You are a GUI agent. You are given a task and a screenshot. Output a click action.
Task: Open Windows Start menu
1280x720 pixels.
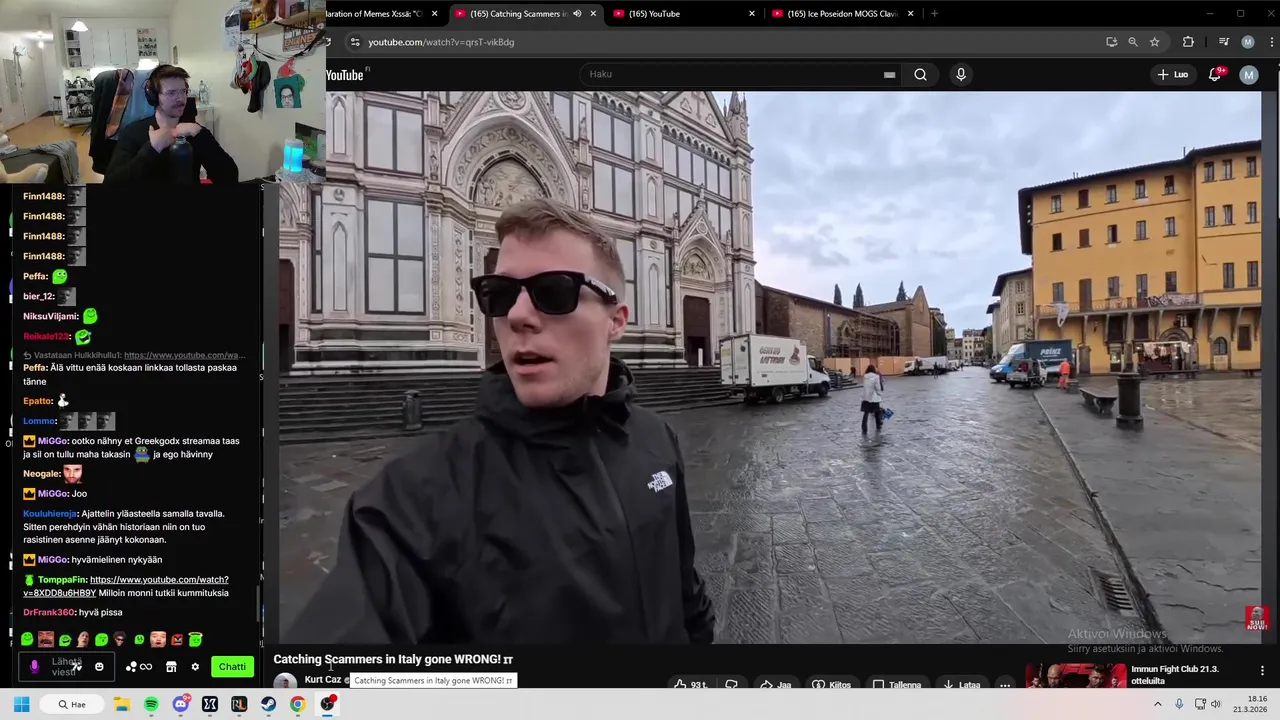[x=21, y=704]
